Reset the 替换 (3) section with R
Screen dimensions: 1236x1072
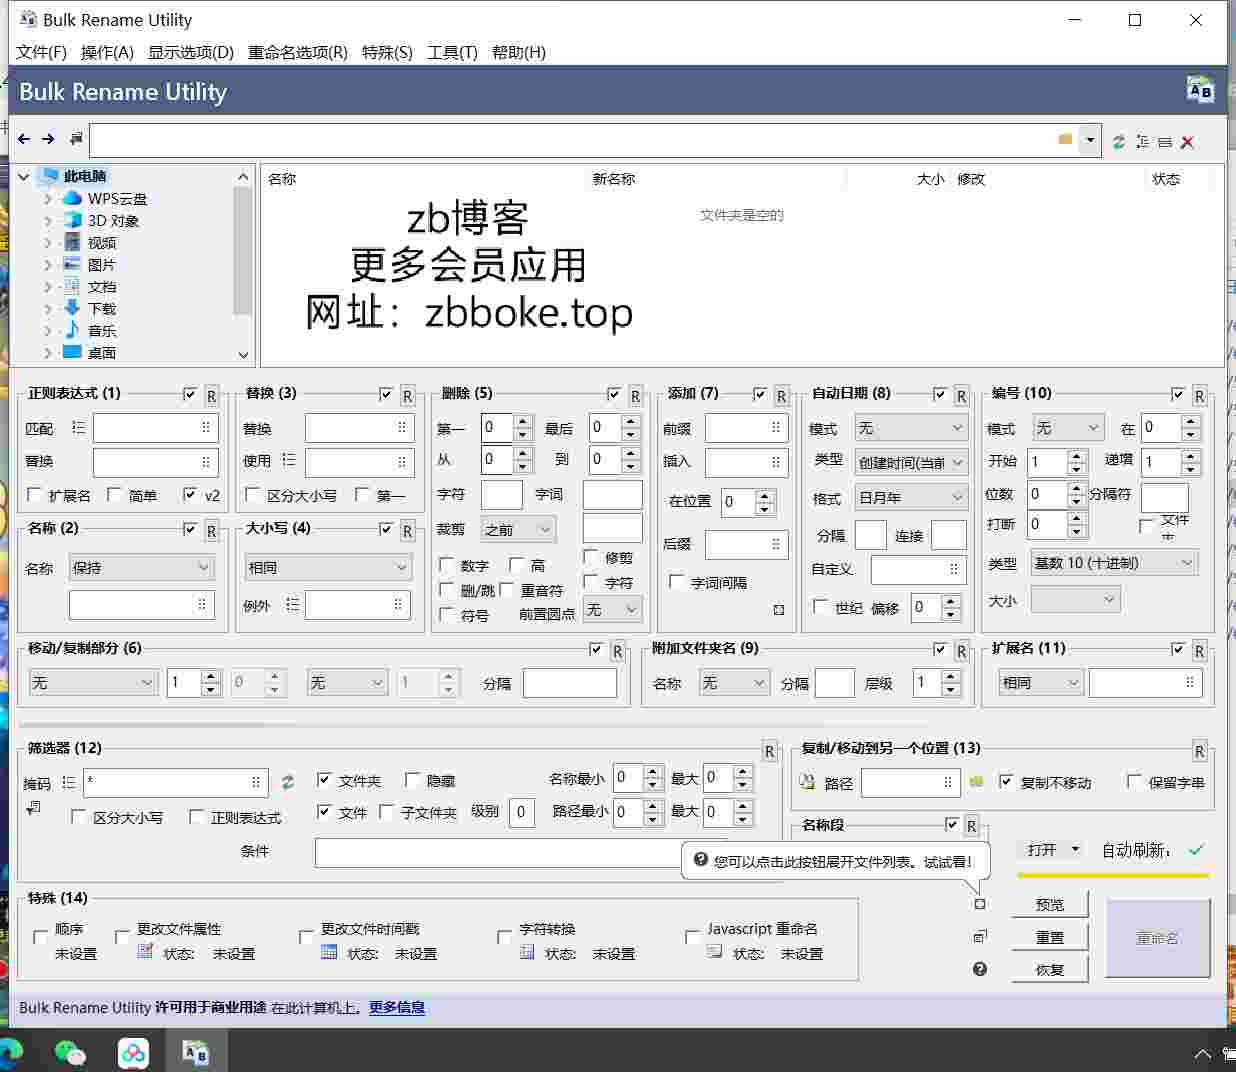pos(407,395)
